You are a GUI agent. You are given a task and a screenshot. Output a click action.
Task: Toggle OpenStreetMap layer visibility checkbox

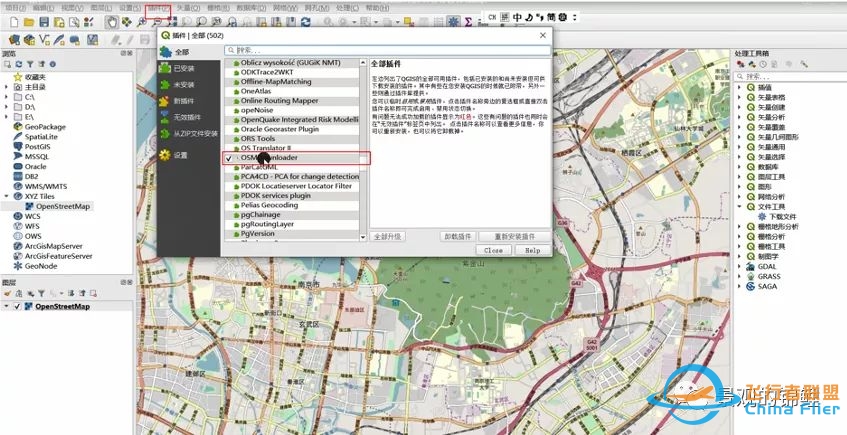(x=17, y=306)
